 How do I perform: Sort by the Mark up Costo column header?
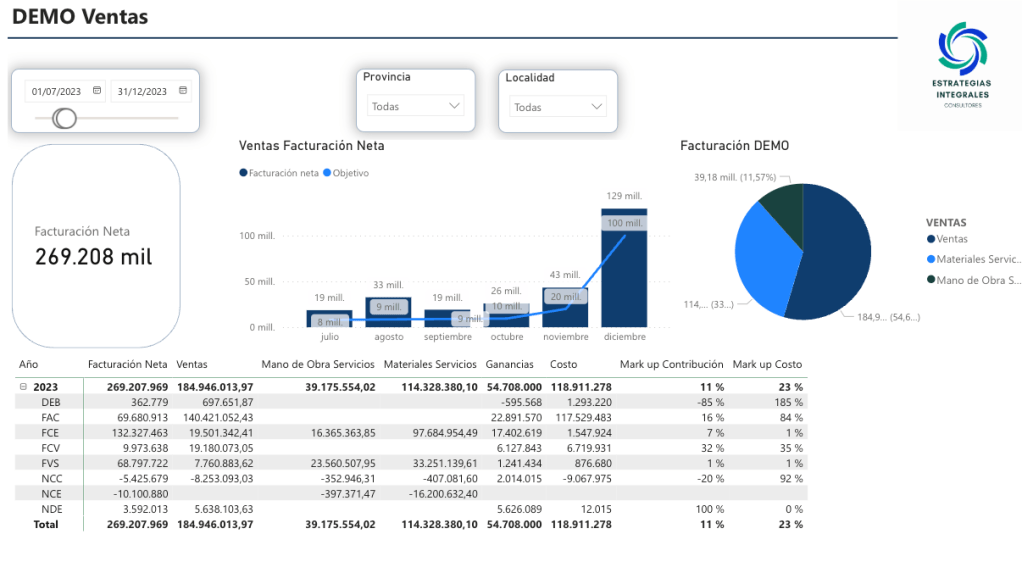(x=766, y=365)
